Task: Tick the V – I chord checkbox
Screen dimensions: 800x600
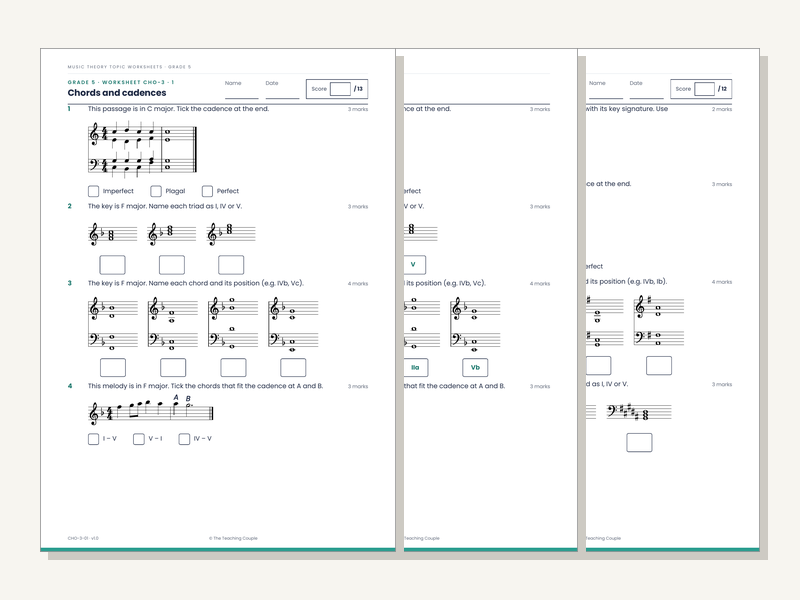Action: pos(139,439)
